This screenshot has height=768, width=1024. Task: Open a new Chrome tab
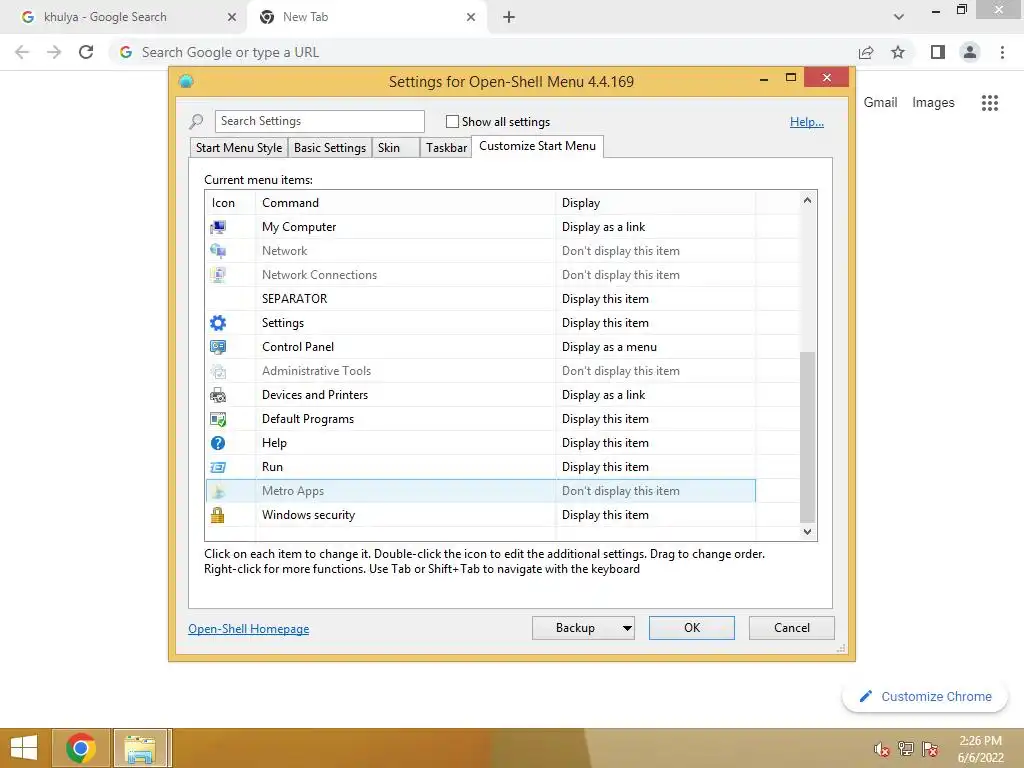tap(509, 17)
